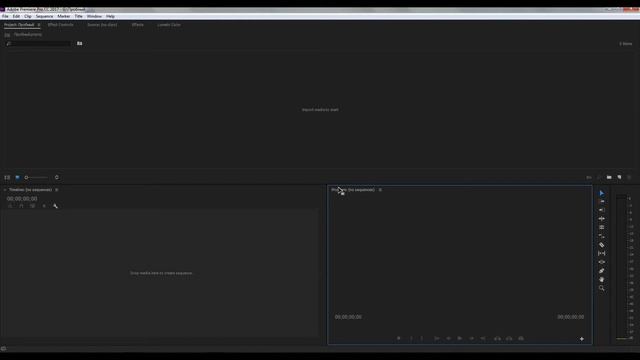
Task: Click Mark Out button in Program monitor
Action: point(422,338)
